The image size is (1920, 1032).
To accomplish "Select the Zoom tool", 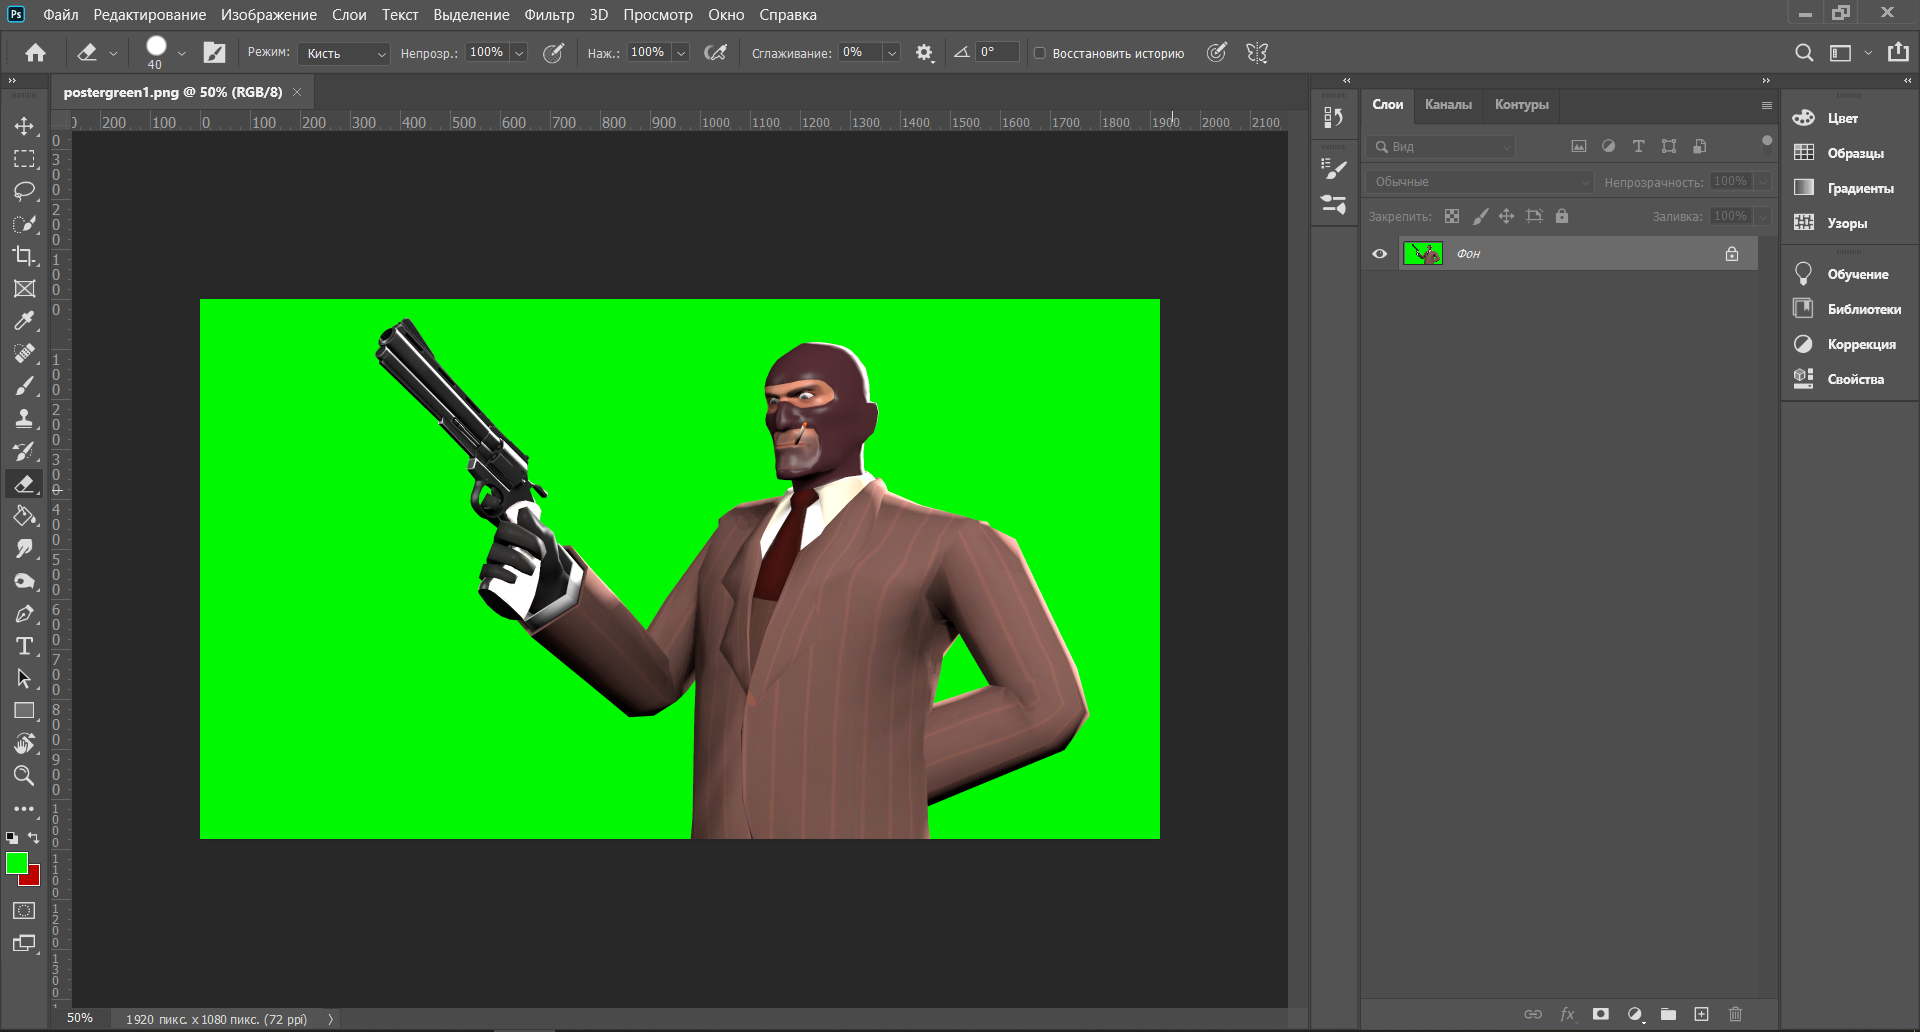I will click(24, 776).
